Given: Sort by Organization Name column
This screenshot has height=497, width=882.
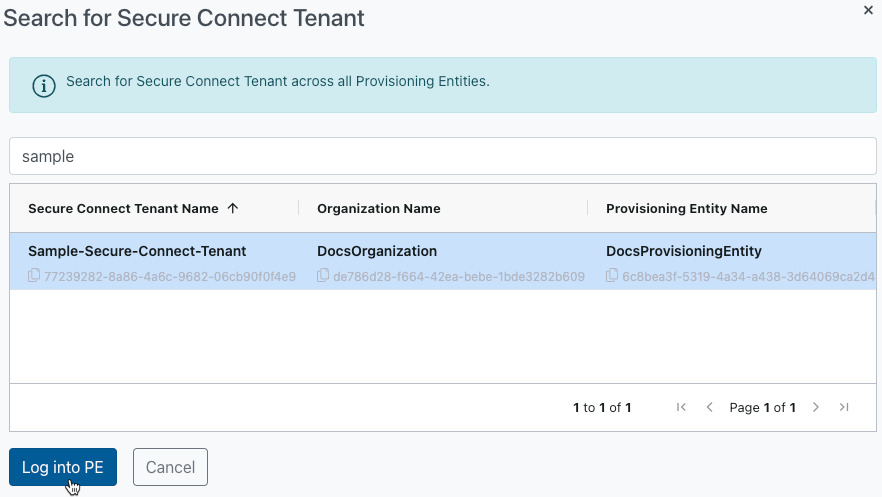Looking at the screenshot, I should pos(379,209).
